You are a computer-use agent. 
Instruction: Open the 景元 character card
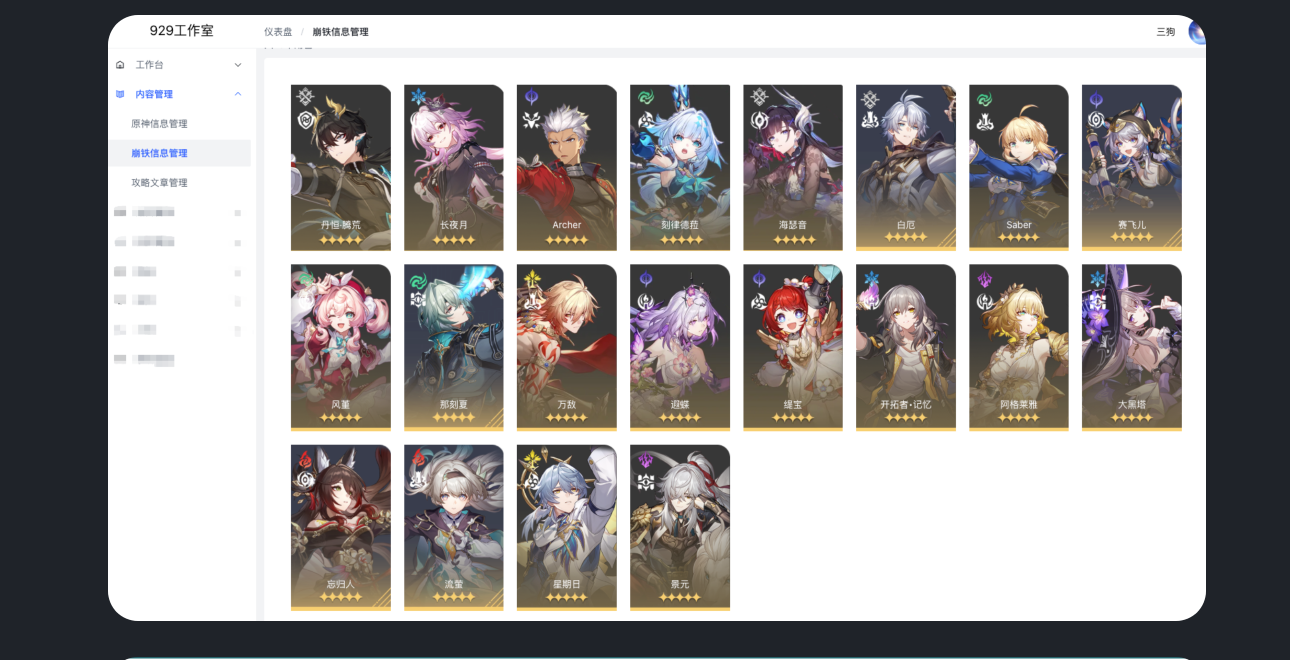click(x=680, y=527)
